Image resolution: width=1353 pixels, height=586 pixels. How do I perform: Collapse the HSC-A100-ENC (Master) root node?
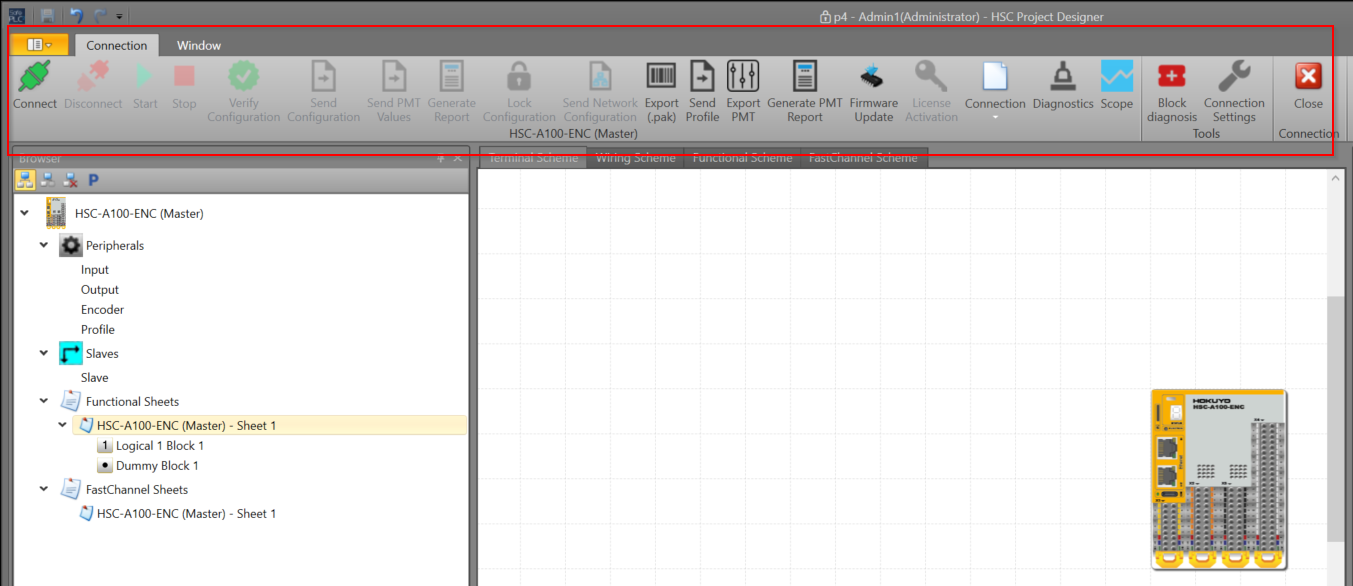25,213
